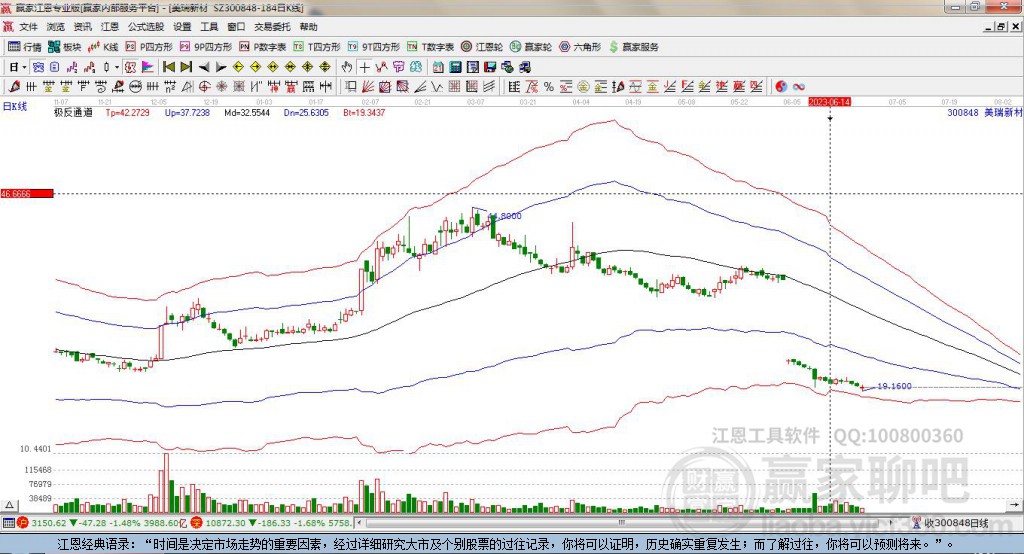Click the scrollbar left arrow button

[360, 523]
